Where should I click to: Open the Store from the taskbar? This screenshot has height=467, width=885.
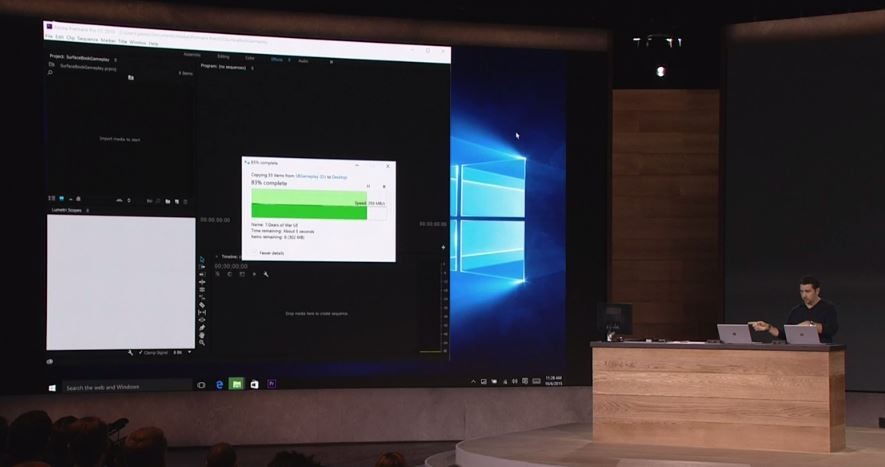(x=255, y=384)
